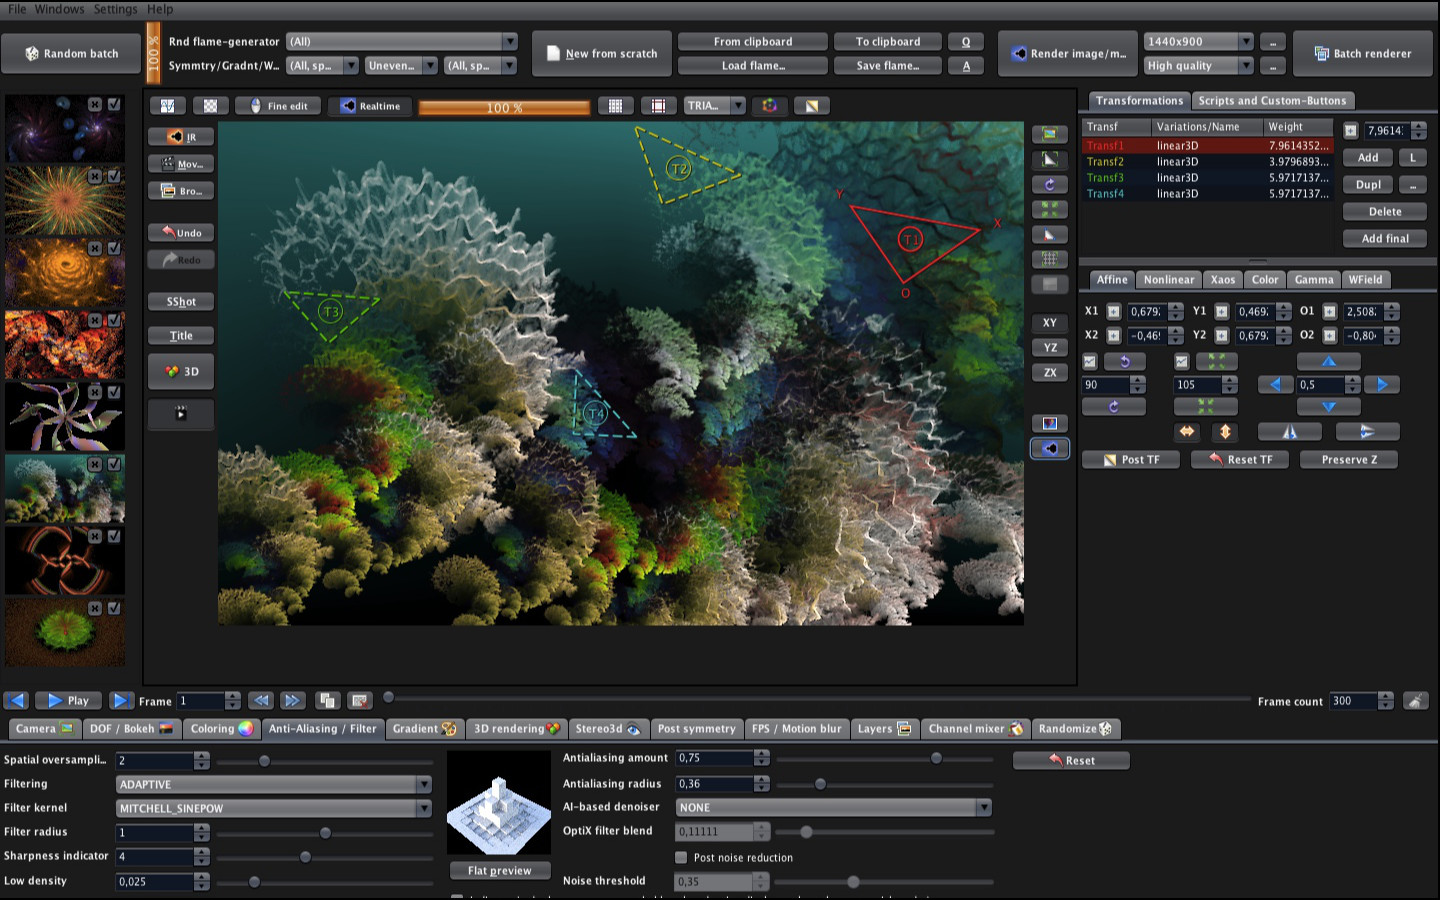Expand the AI-based denoiser dropdown
Viewport: 1440px width, 900px height.
point(834,807)
